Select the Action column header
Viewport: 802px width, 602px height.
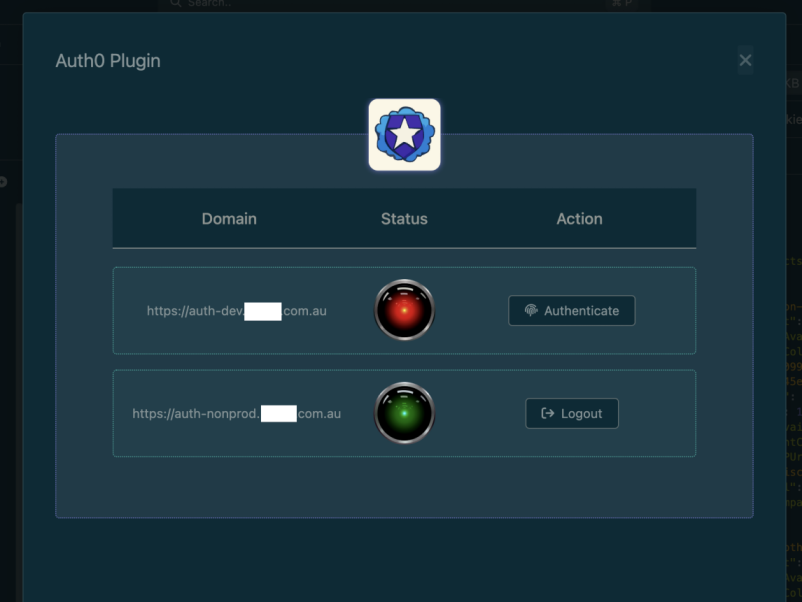(579, 219)
